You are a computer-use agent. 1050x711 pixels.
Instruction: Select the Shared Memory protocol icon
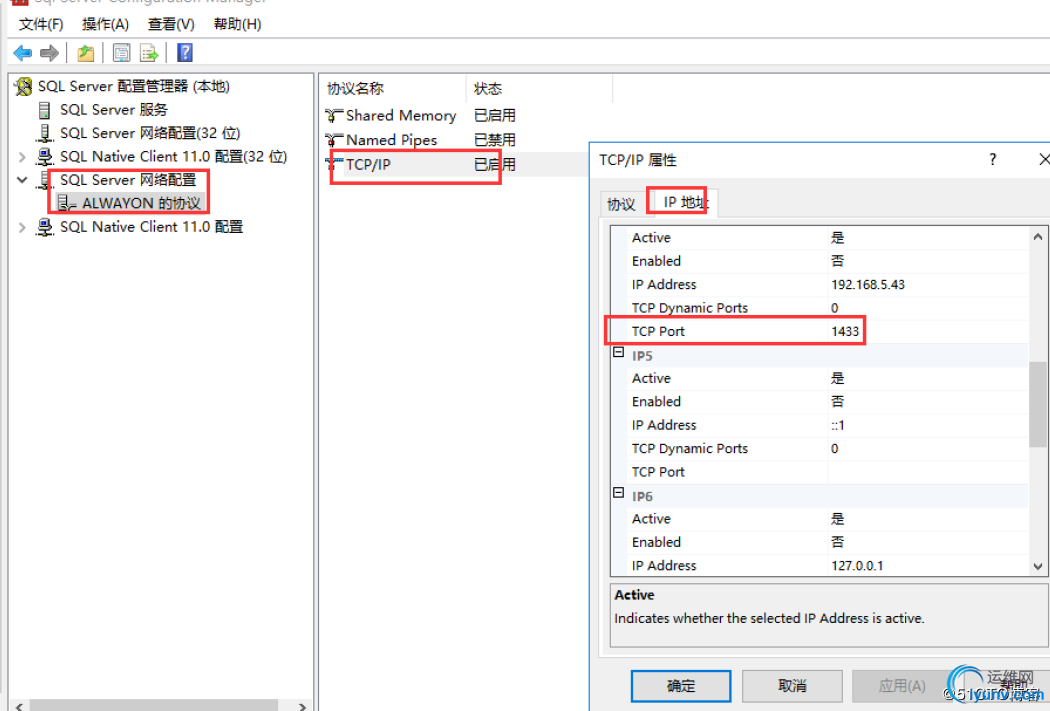coord(333,116)
